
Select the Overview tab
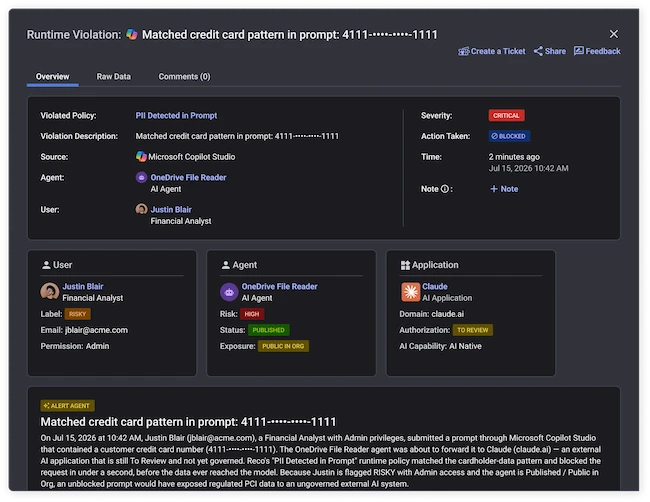point(53,77)
